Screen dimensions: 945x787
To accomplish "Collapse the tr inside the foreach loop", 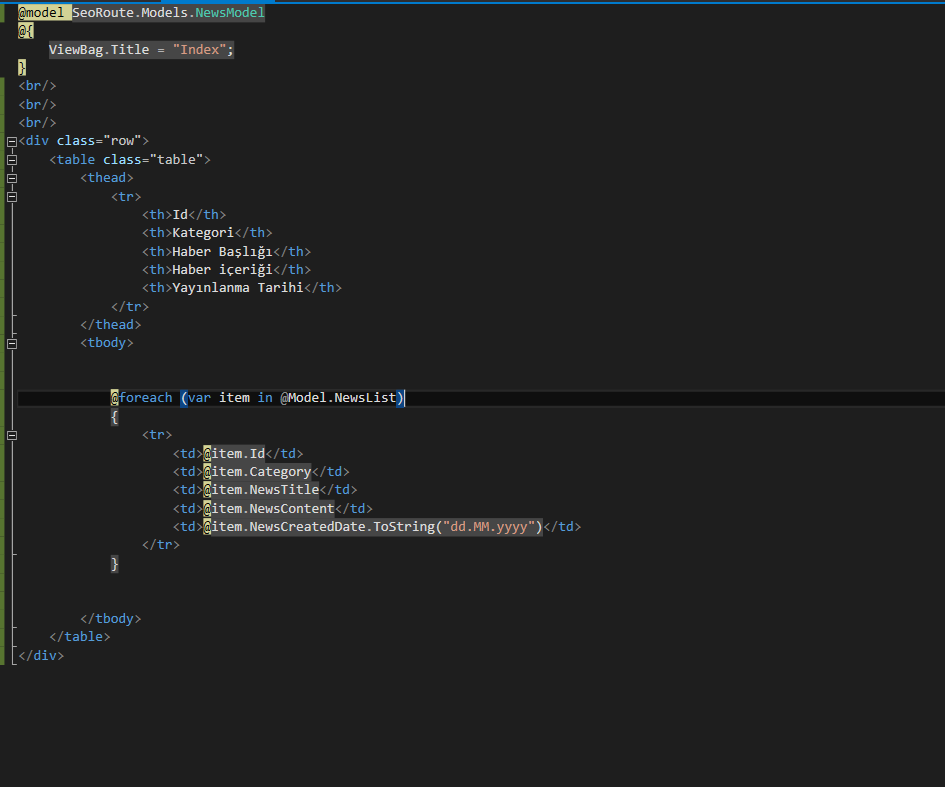I will pos(11,436).
